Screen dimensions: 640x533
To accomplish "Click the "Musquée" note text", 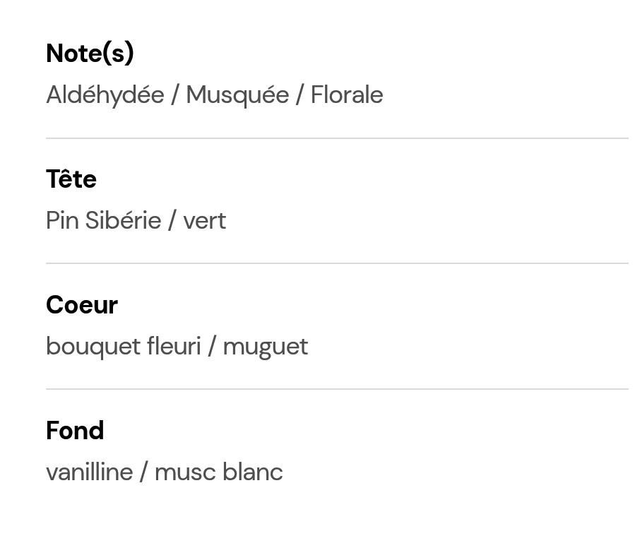I will [237, 95].
